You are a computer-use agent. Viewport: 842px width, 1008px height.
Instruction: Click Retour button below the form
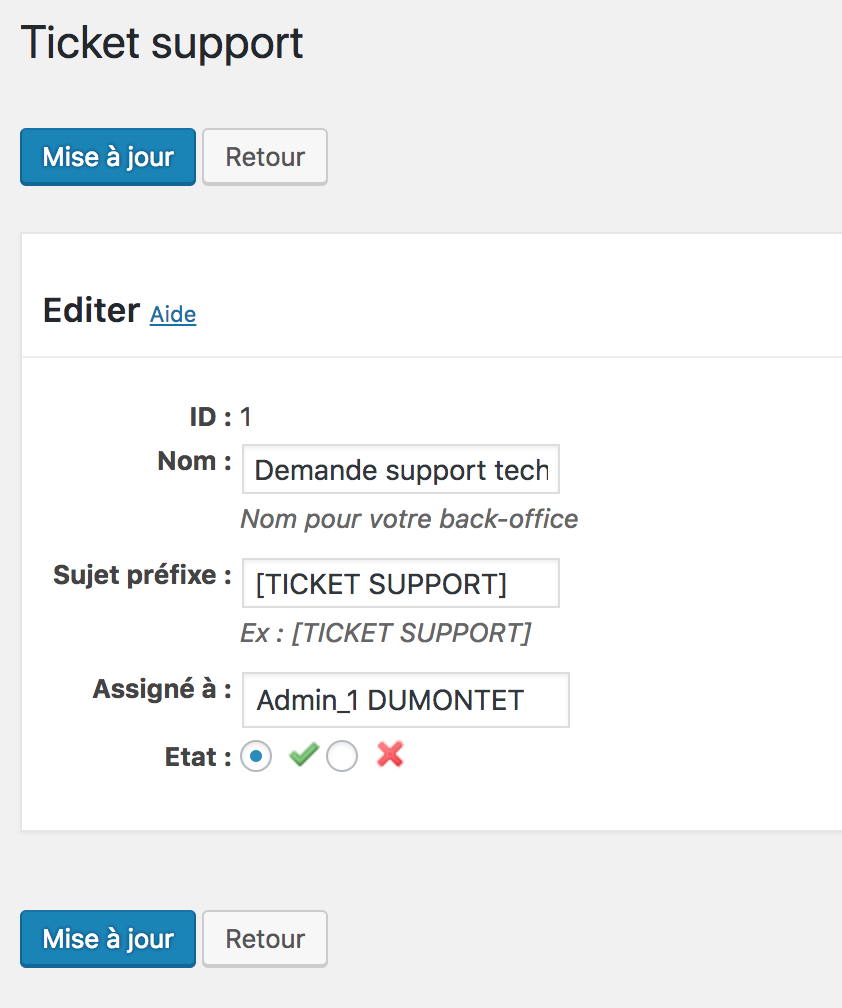point(265,939)
